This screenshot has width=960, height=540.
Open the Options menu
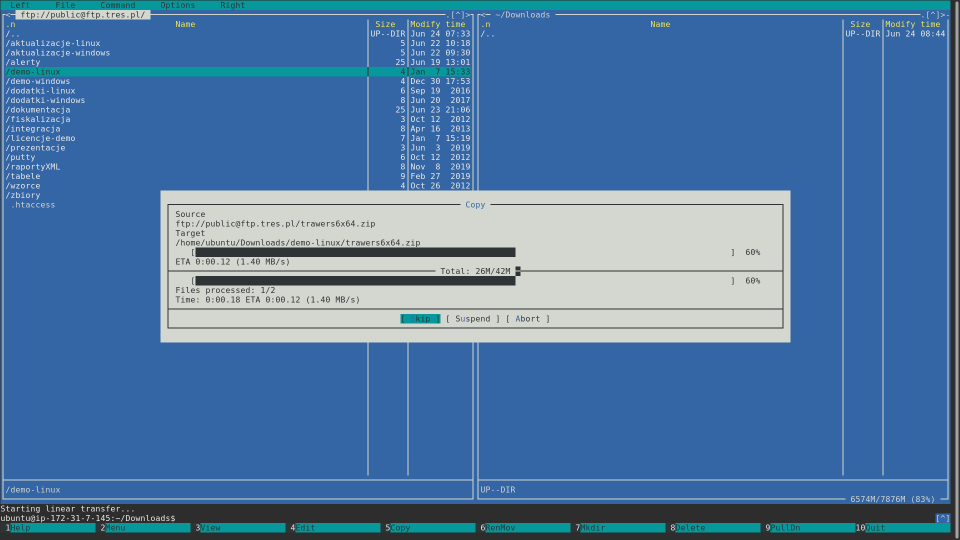pyautogui.click(x=178, y=5)
